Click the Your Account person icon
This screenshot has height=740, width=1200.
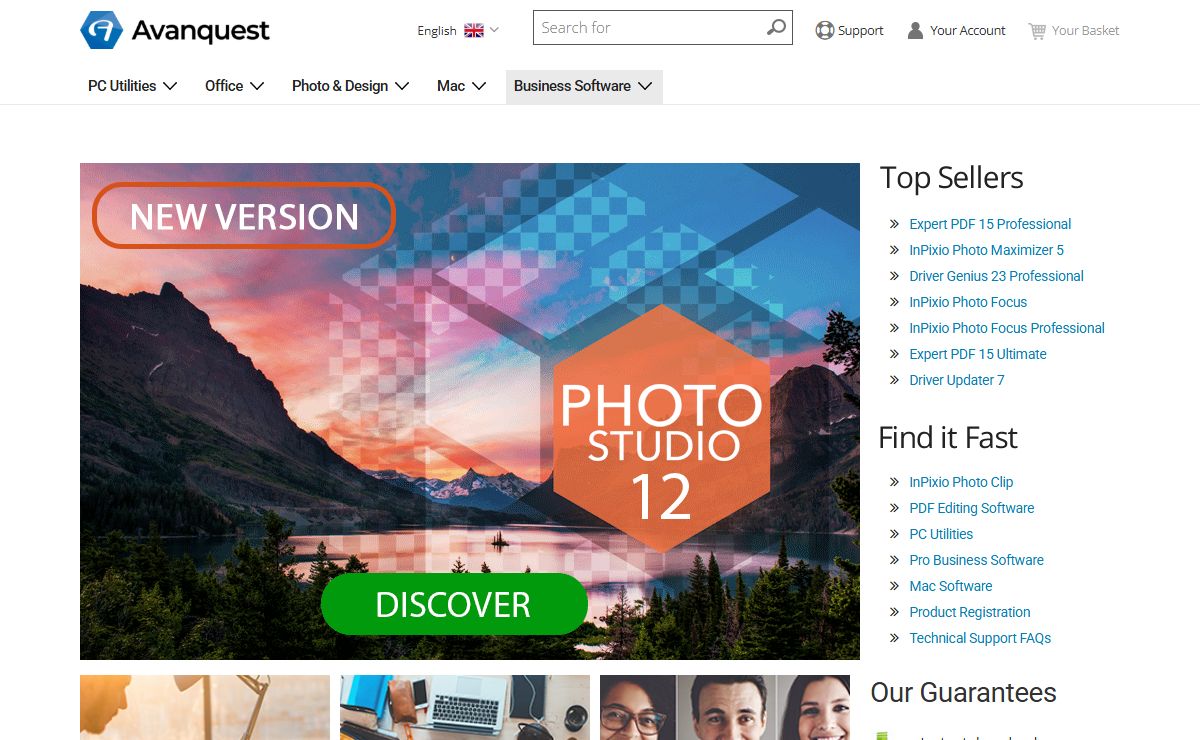(915, 30)
